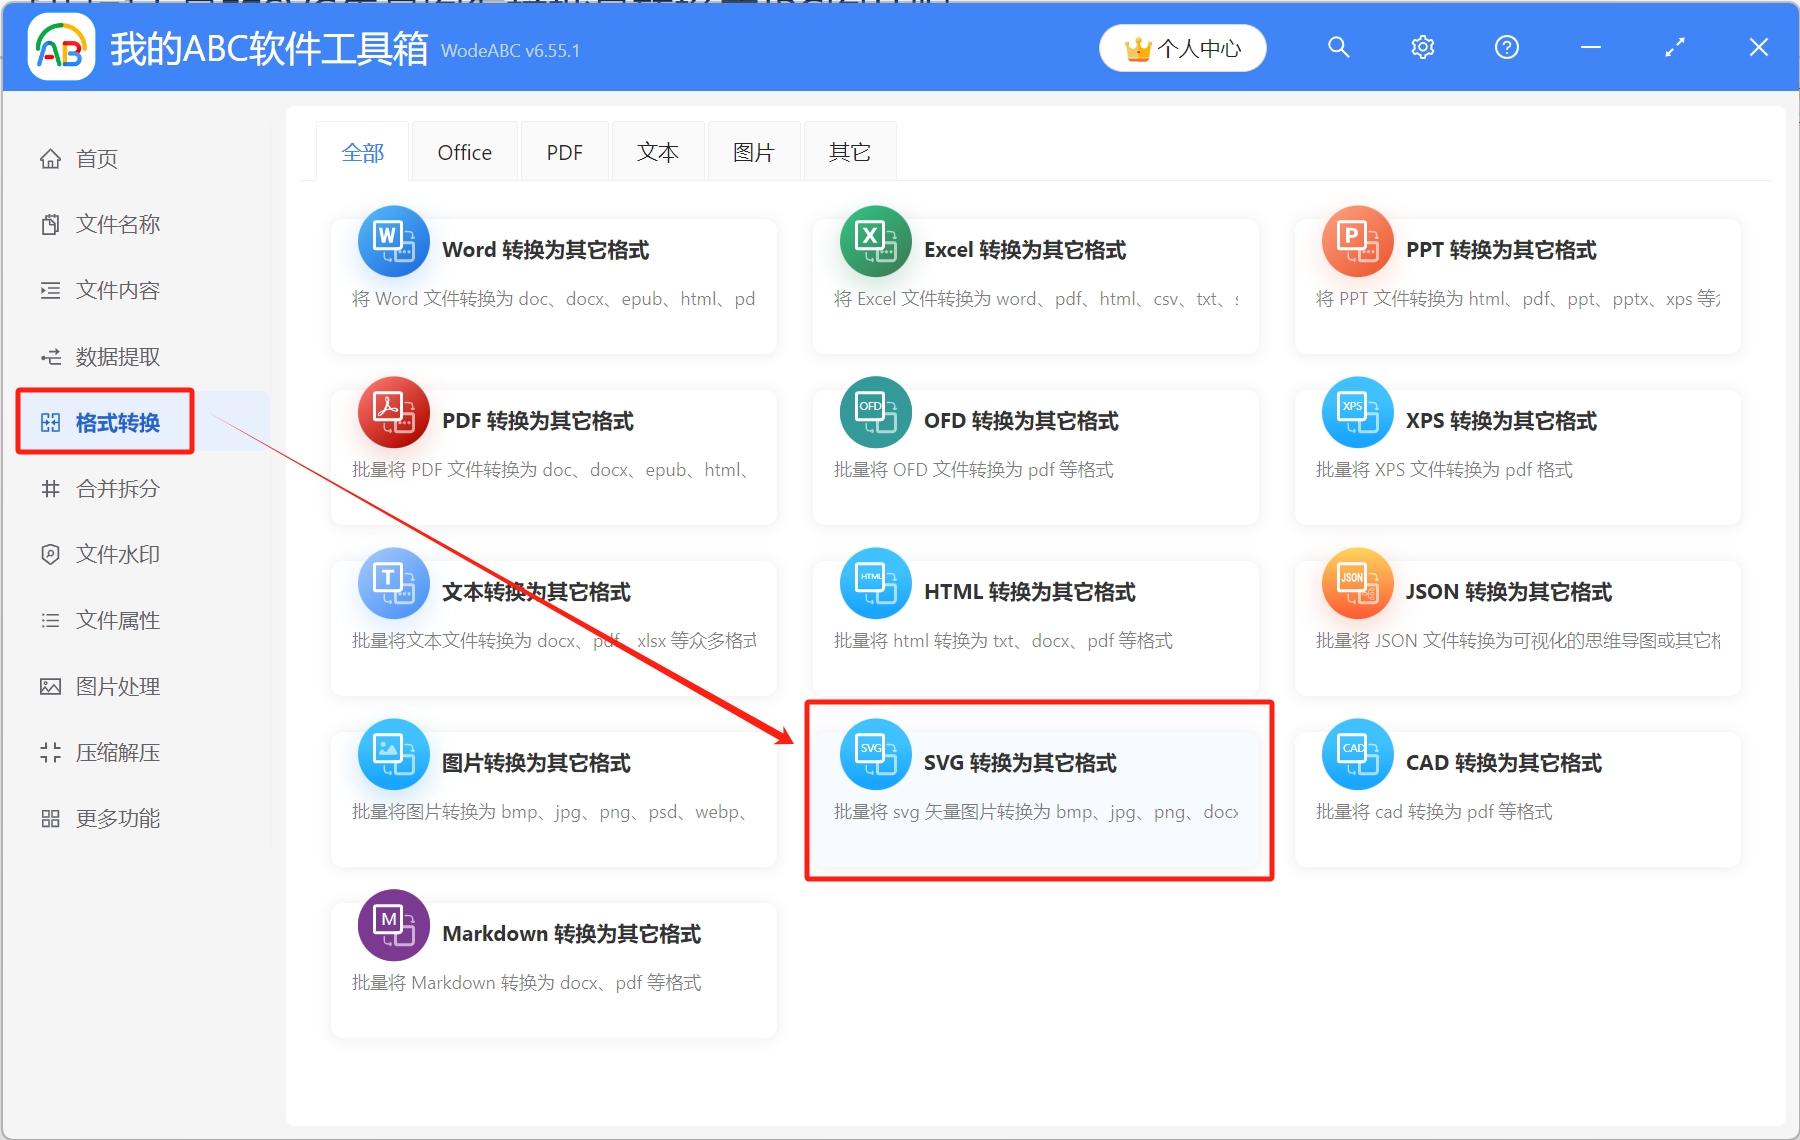
Task: Switch to the 图片 tab
Action: click(753, 151)
